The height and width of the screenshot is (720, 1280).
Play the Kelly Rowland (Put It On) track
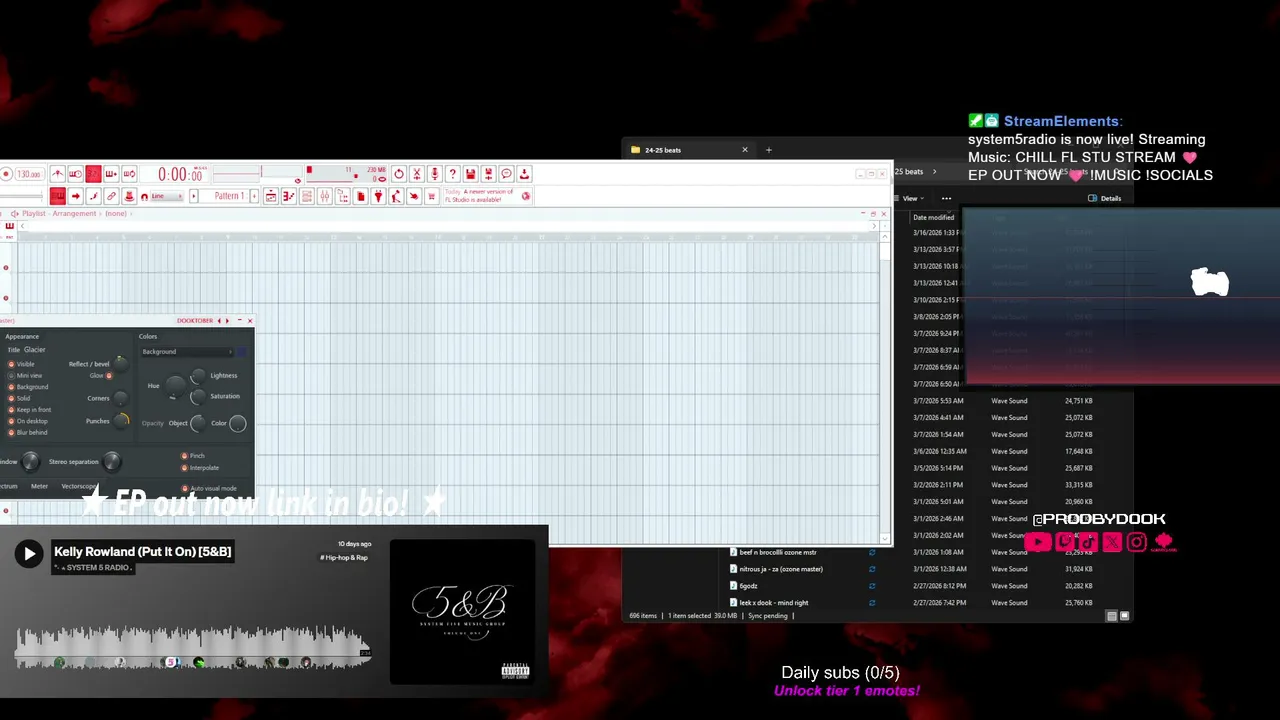29,553
